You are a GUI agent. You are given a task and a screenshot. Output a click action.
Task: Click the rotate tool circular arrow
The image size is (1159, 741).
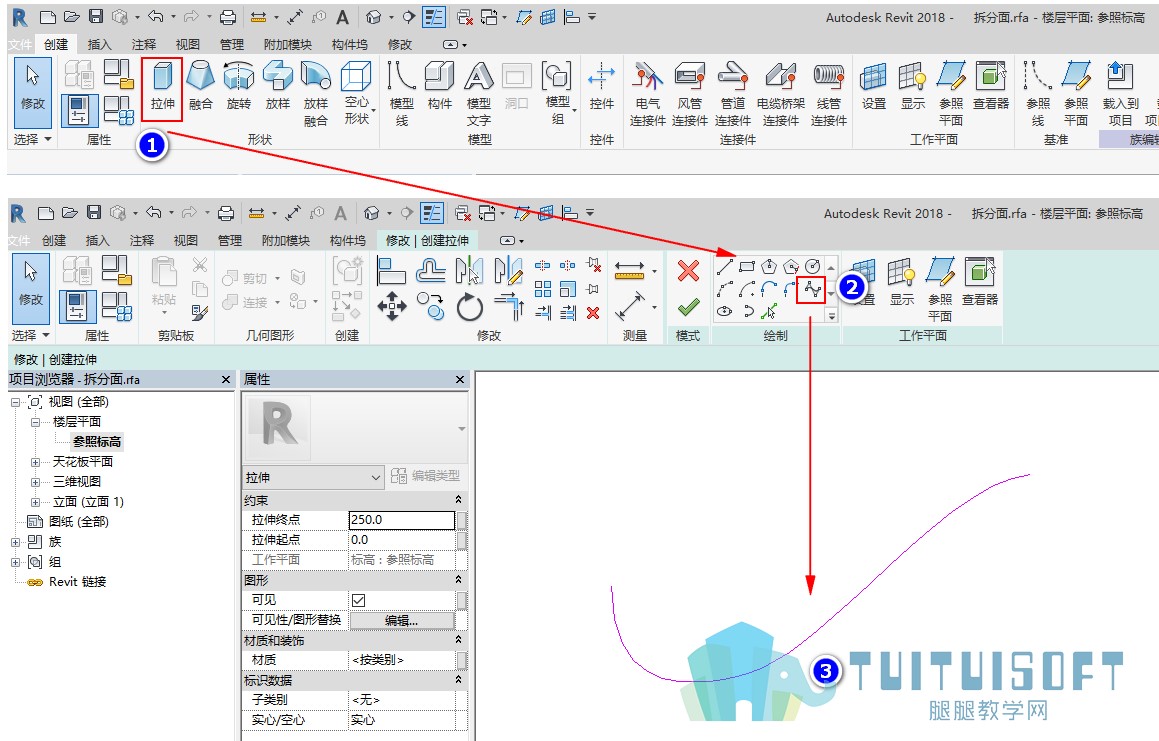(x=469, y=307)
